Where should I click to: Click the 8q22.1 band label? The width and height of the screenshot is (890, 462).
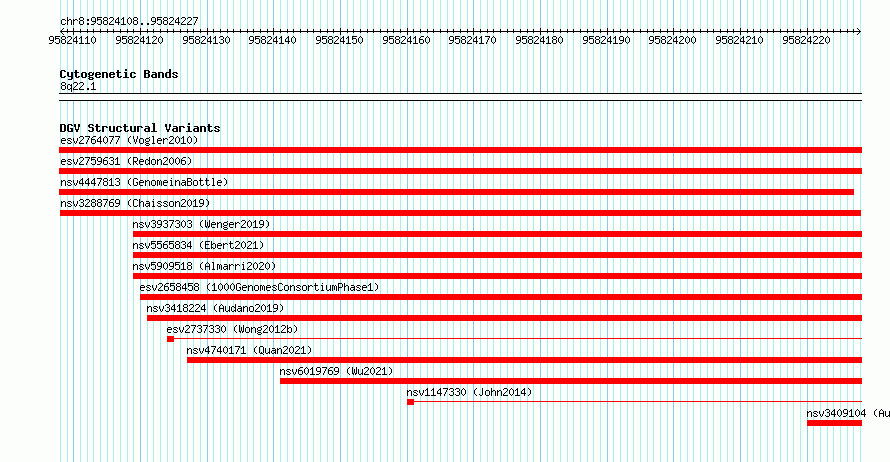tap(78, 86)
